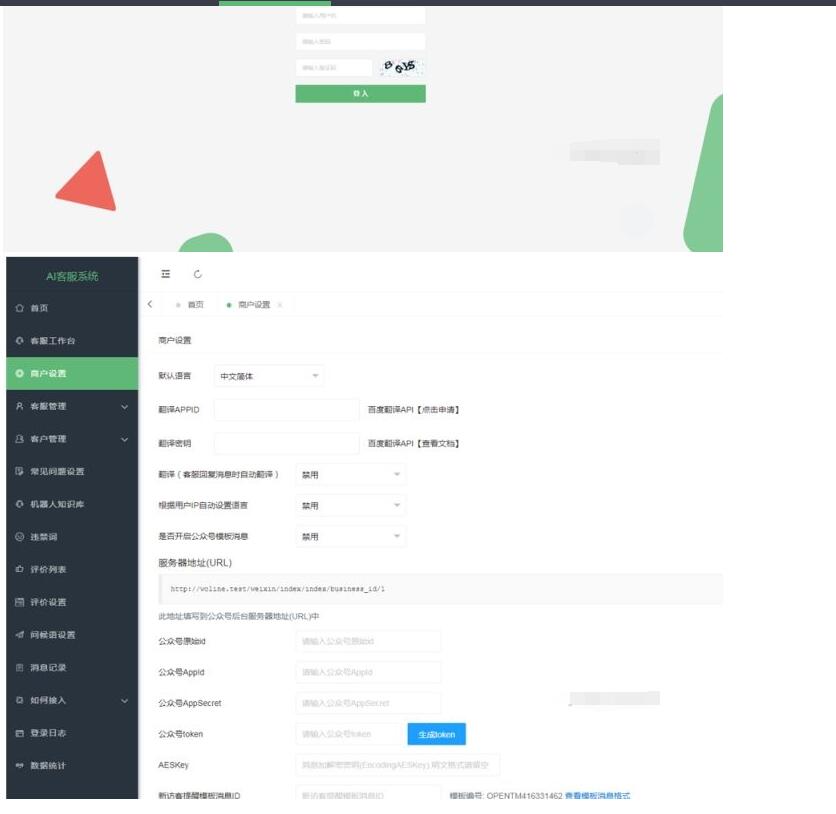
Task: Click the 翻译APPID input field
Action: [x=286, y=410]
